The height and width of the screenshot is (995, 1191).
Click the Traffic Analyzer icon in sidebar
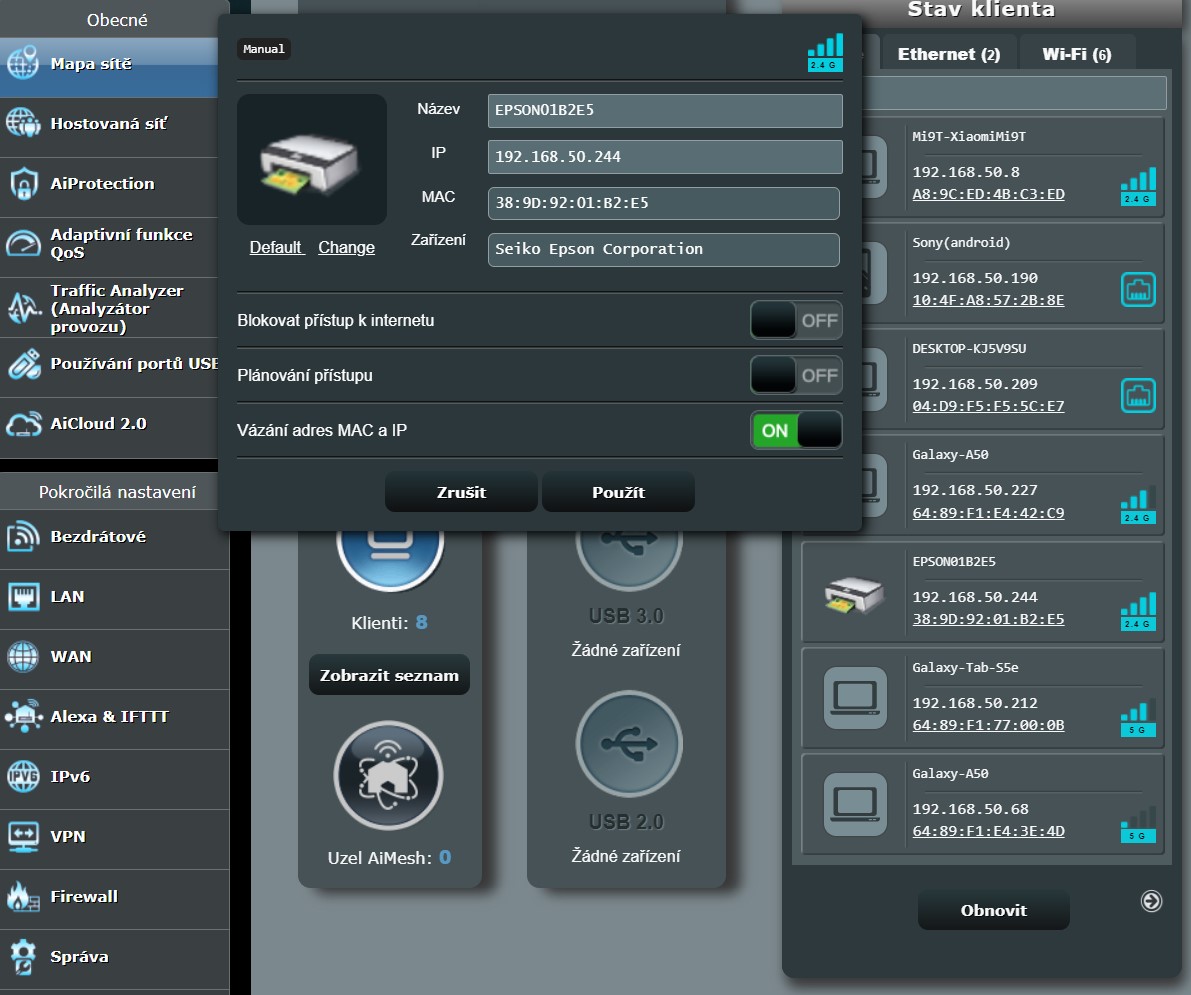click(x=23, y=308)
